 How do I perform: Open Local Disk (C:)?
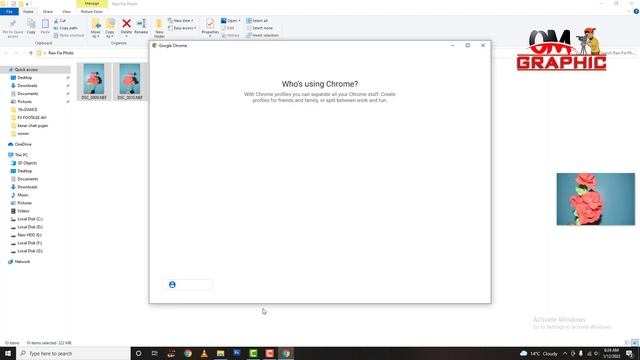pyautogui.click(x=30, y=219)
